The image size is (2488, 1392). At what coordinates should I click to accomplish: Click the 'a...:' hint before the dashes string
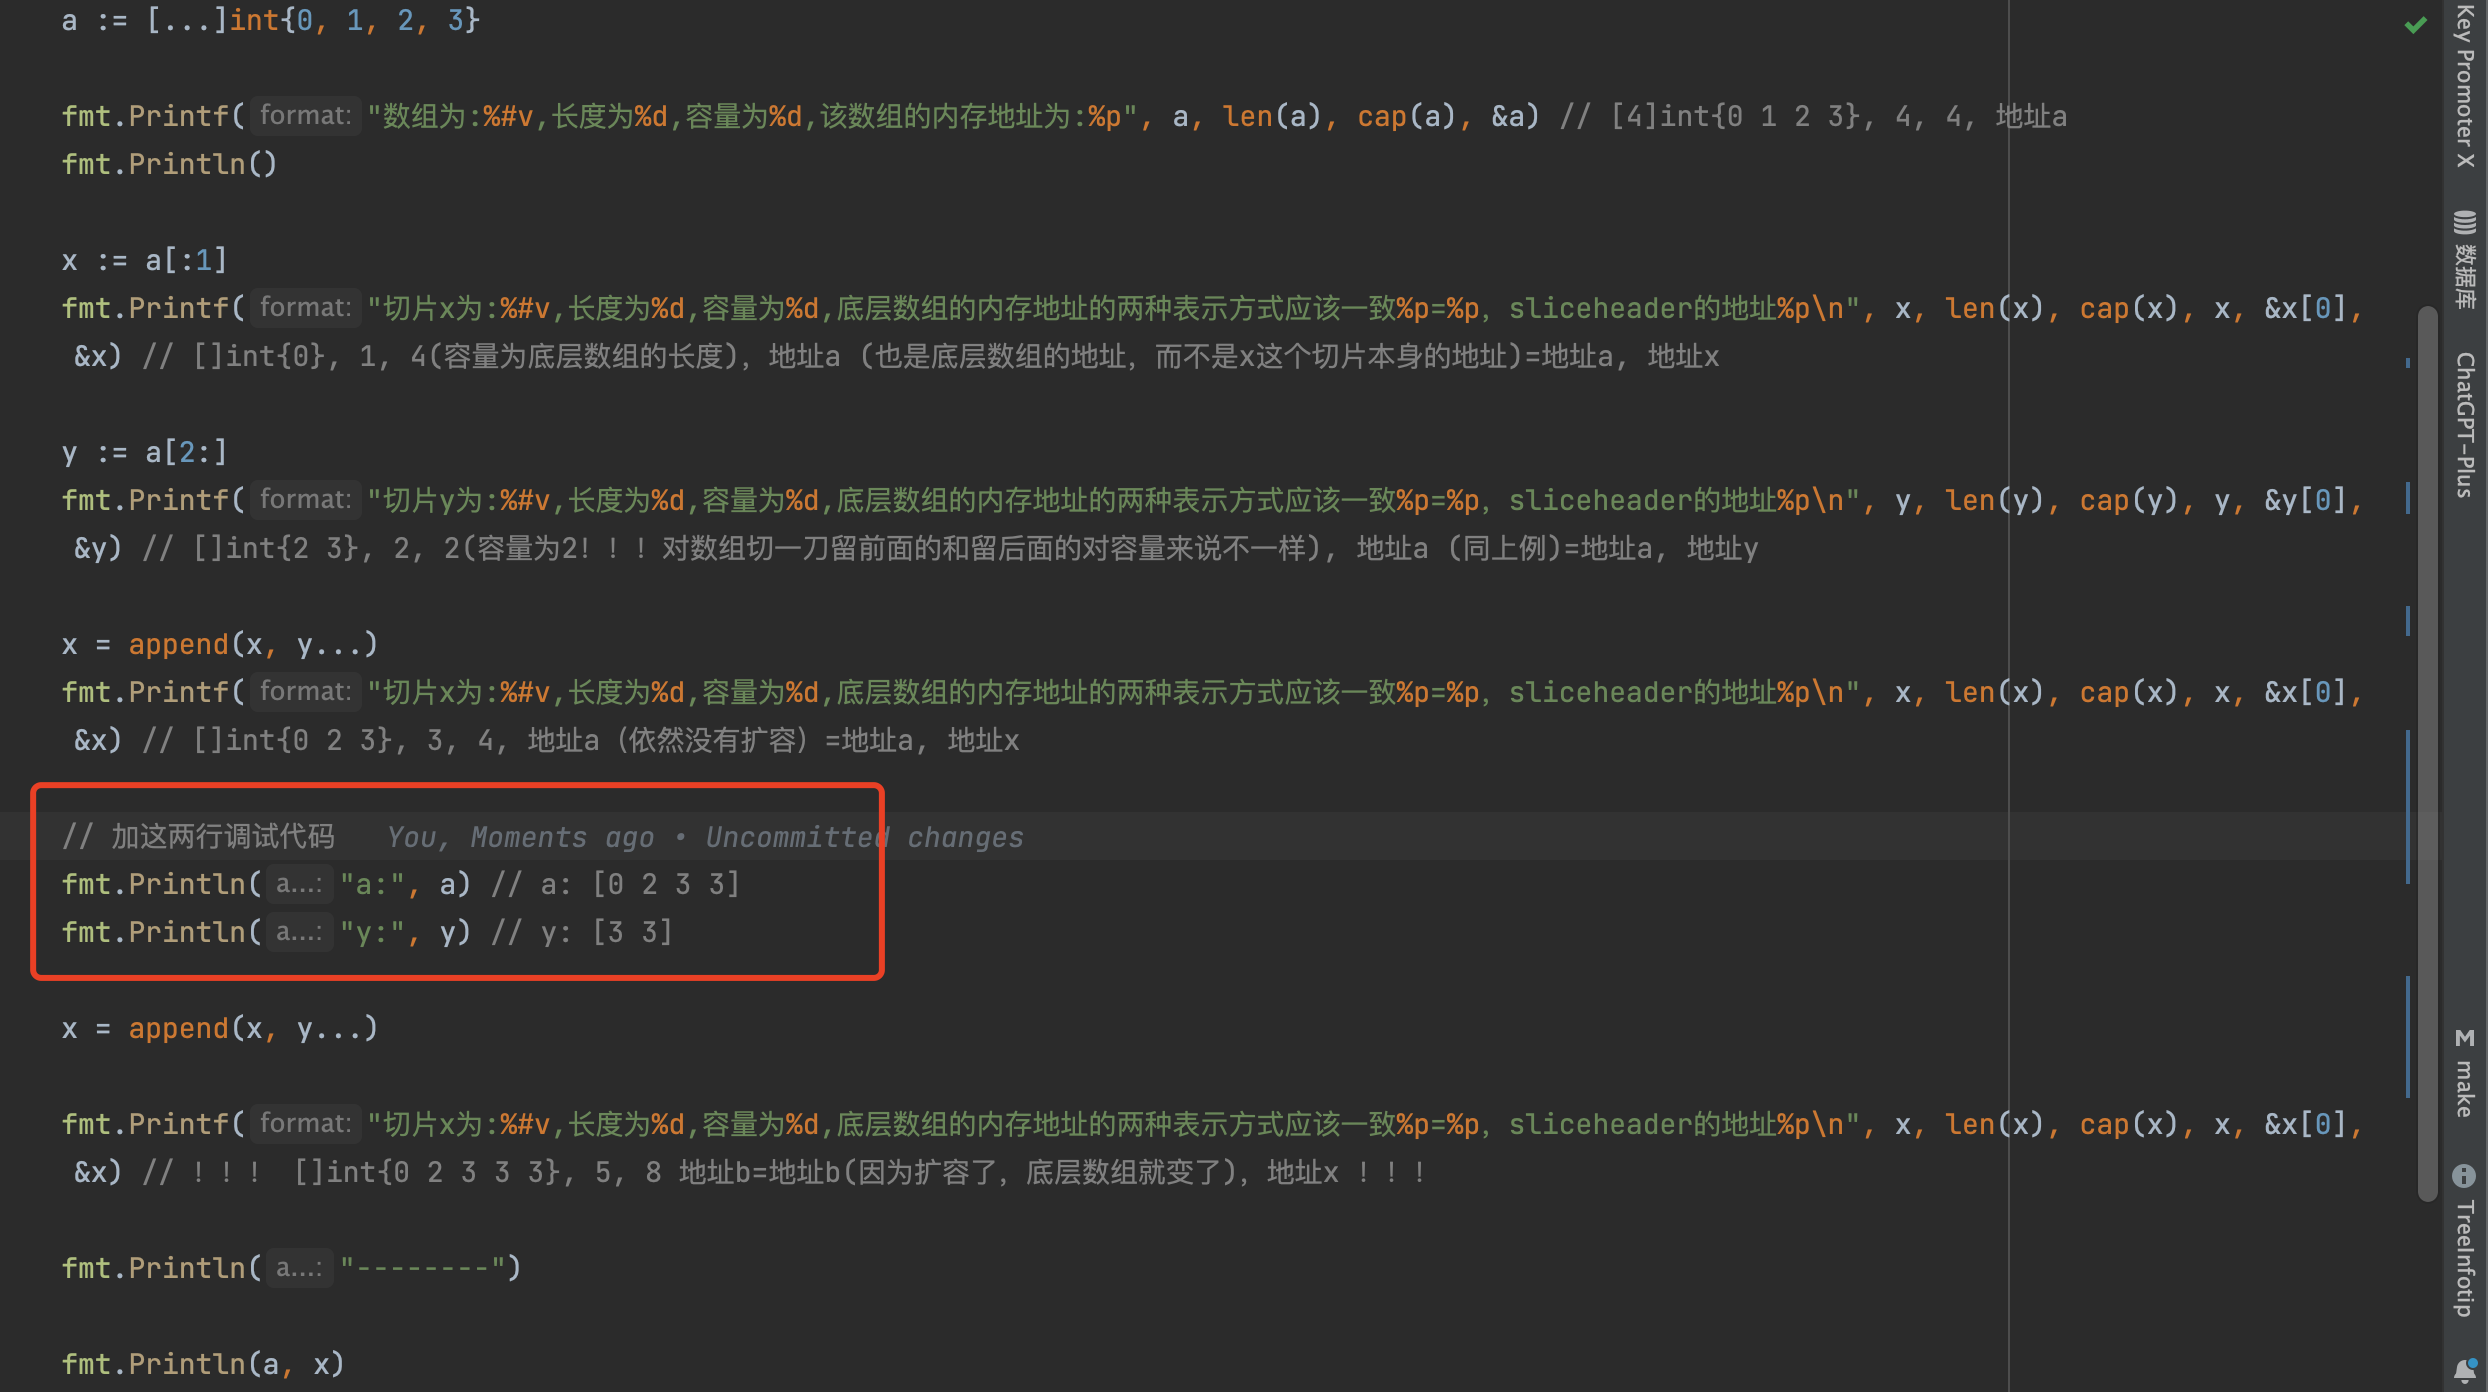coord(298,1268)
